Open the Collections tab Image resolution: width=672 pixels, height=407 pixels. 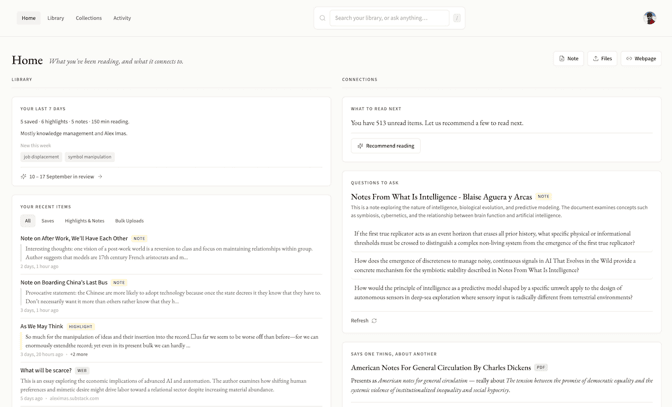[x=89, y=18]
